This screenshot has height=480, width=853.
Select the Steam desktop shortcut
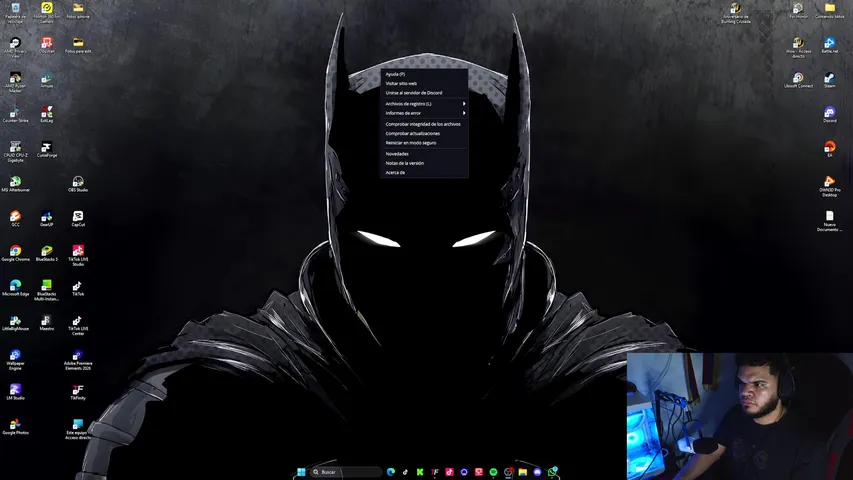click(830, 80)
